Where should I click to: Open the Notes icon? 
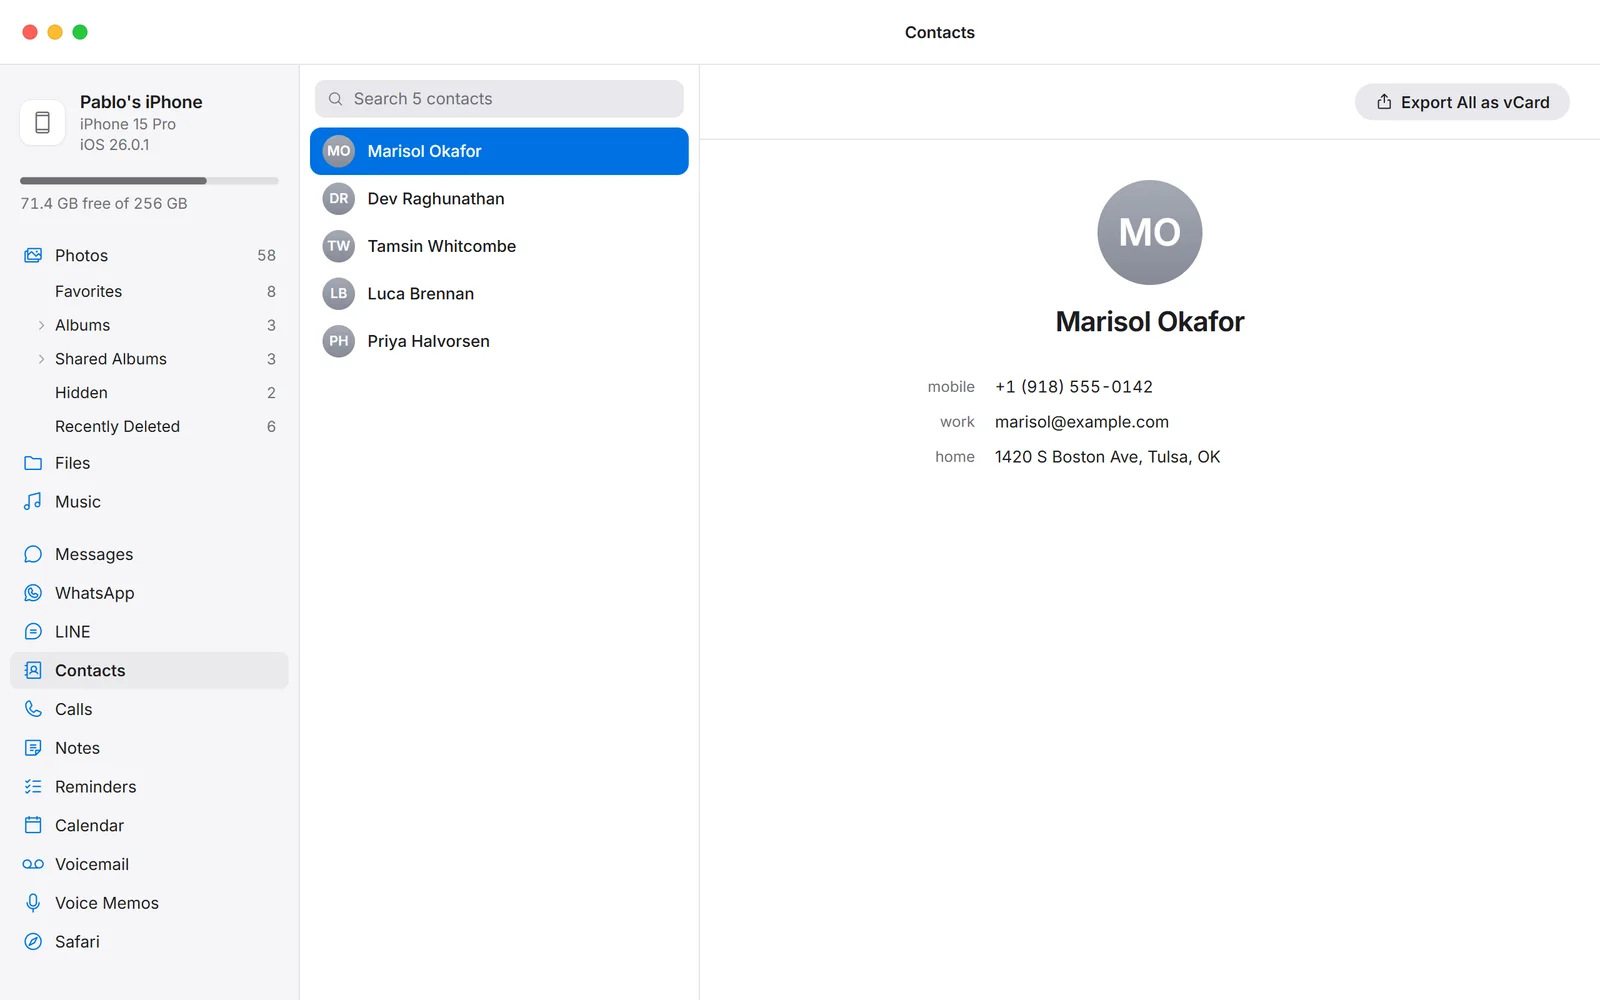[33, 748]
